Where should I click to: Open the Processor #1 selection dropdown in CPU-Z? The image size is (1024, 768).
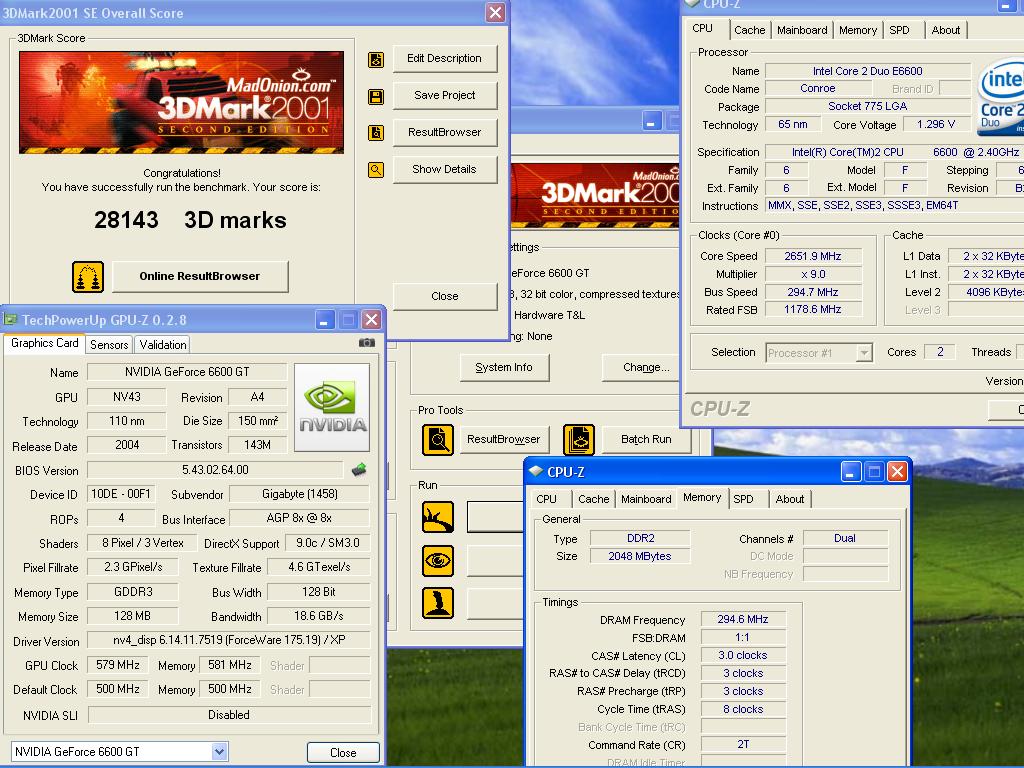click(x=864, y=353)
